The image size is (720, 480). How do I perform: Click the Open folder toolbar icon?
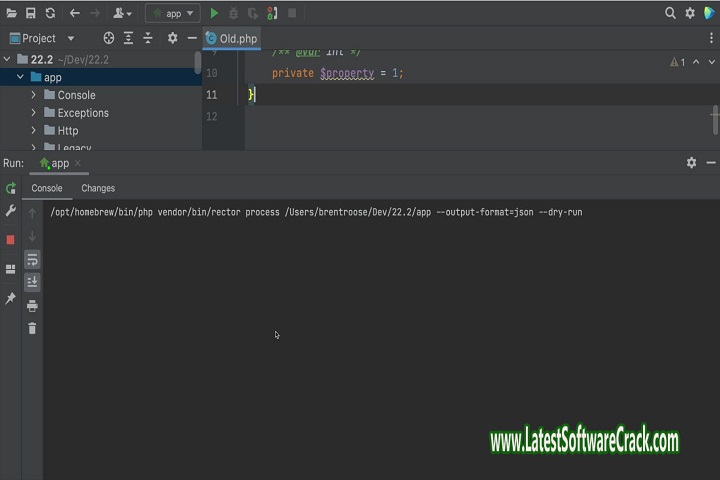point(11,13)
